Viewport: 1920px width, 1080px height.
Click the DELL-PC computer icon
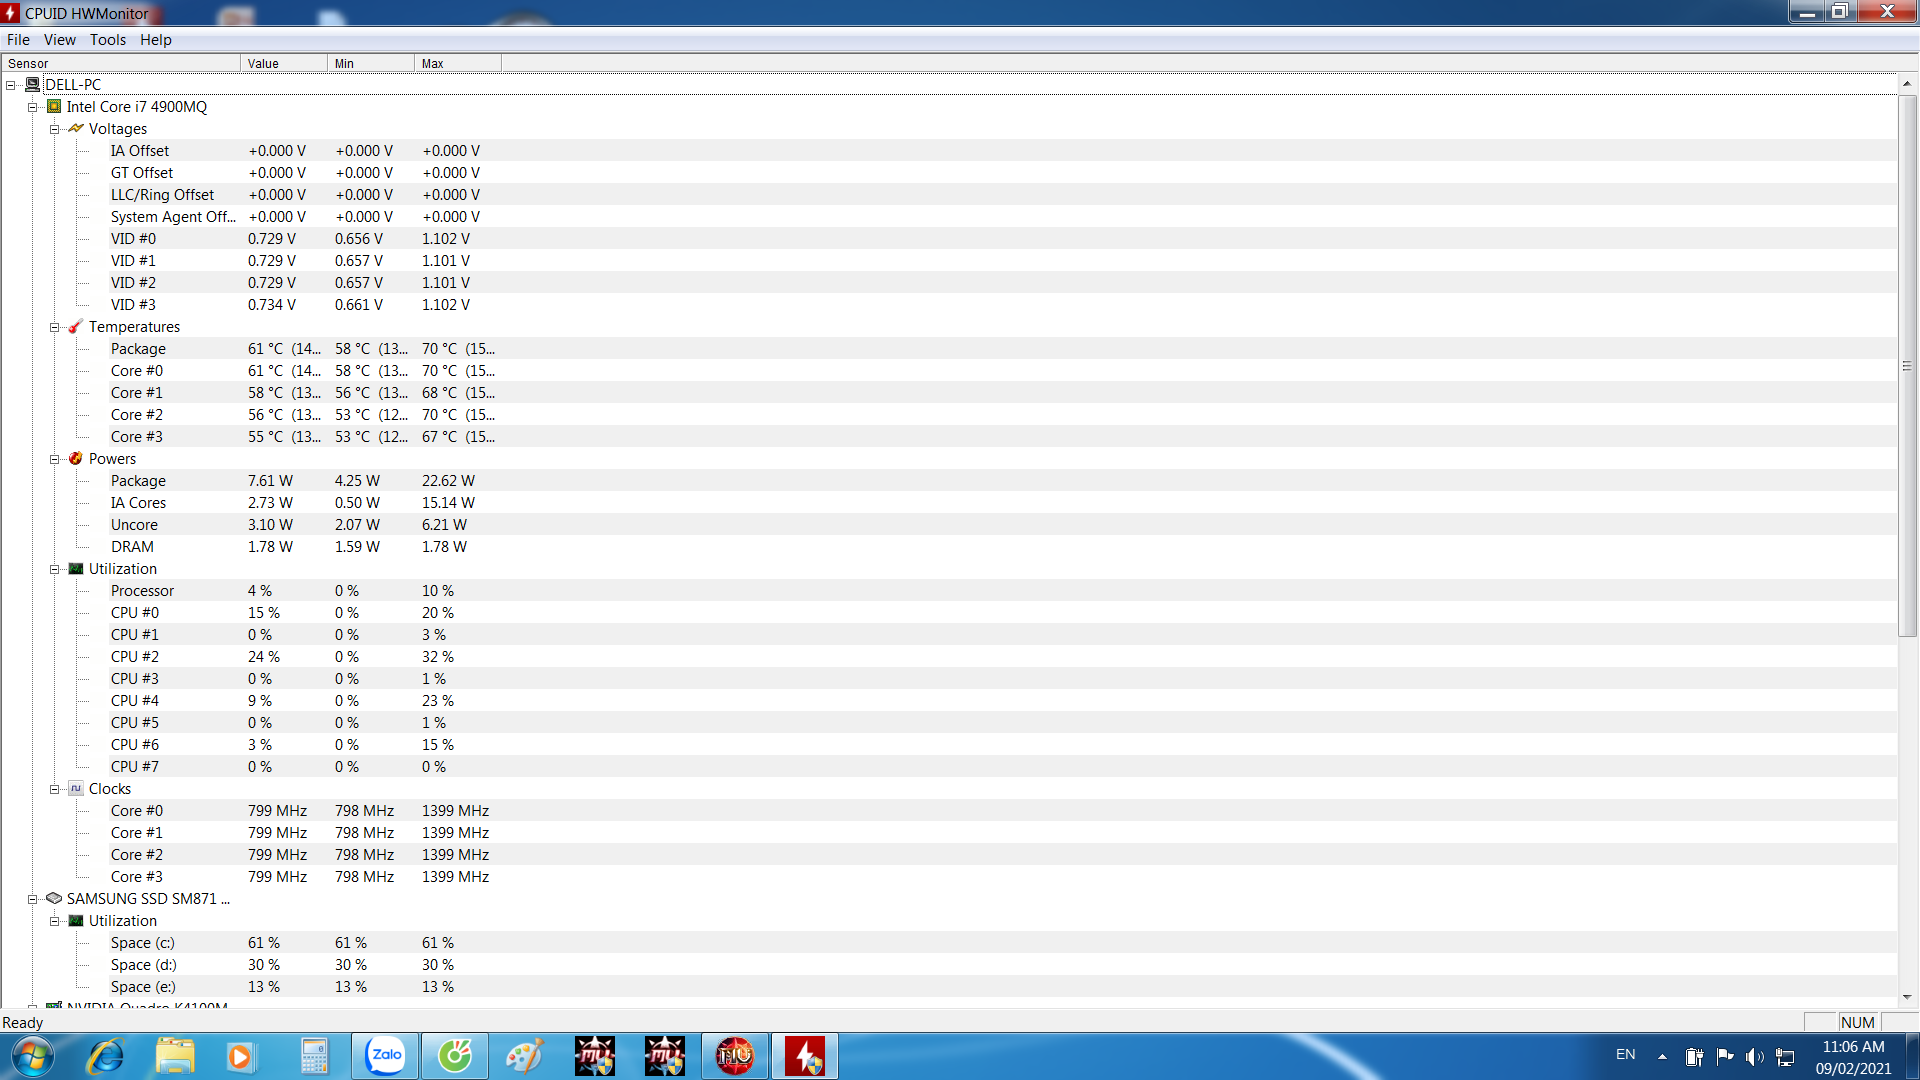click(33, 85)
